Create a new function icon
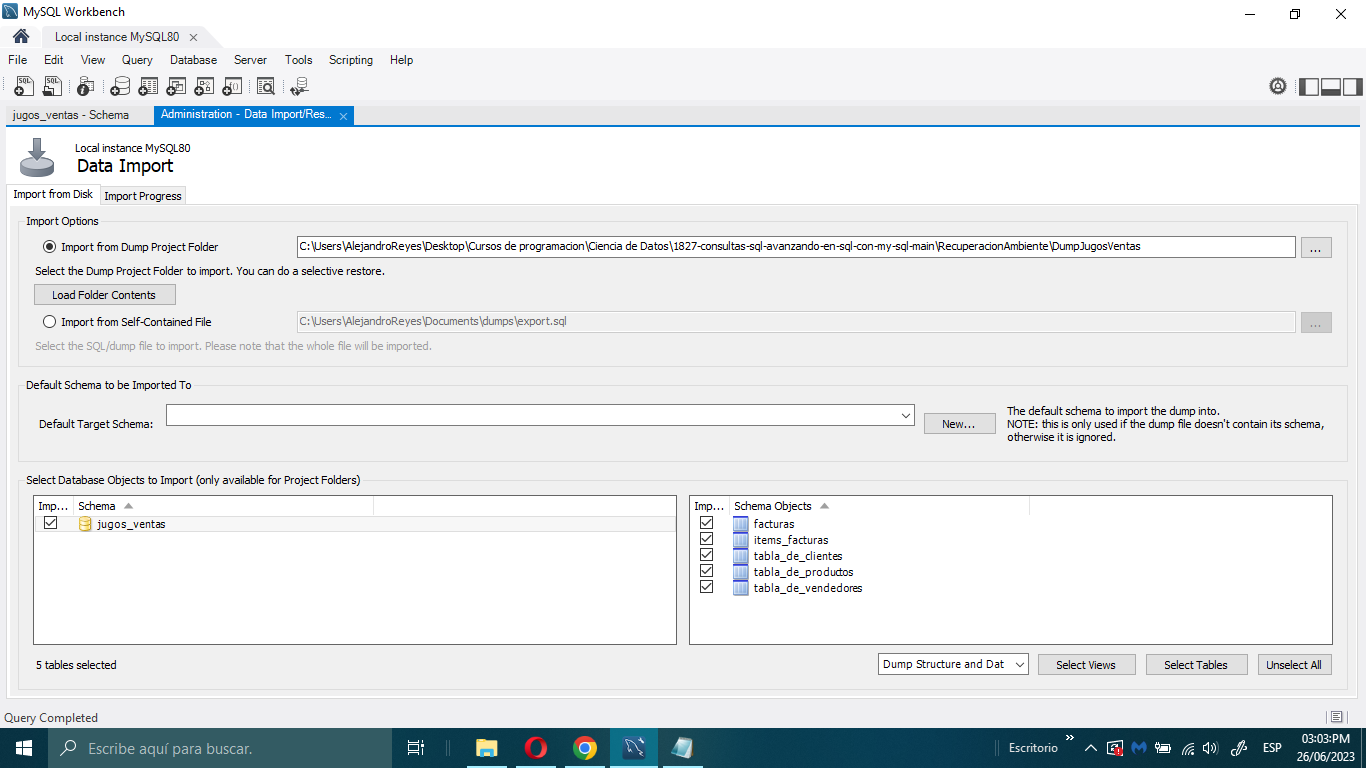Image resolution: width=1366 pixels, height=768 pixels. point(231,87)
